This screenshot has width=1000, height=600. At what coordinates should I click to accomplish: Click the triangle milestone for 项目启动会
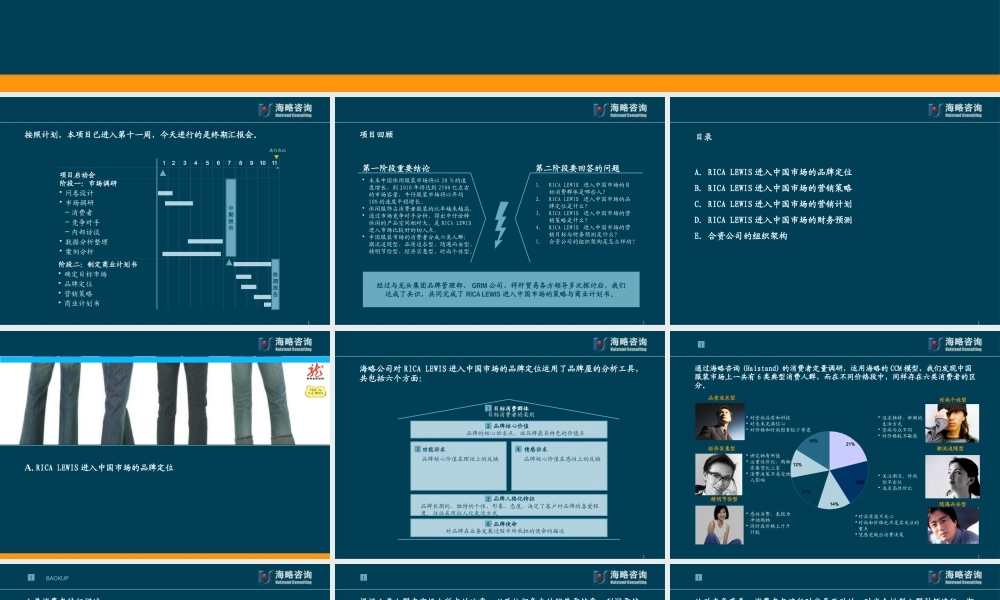(163, 173)
